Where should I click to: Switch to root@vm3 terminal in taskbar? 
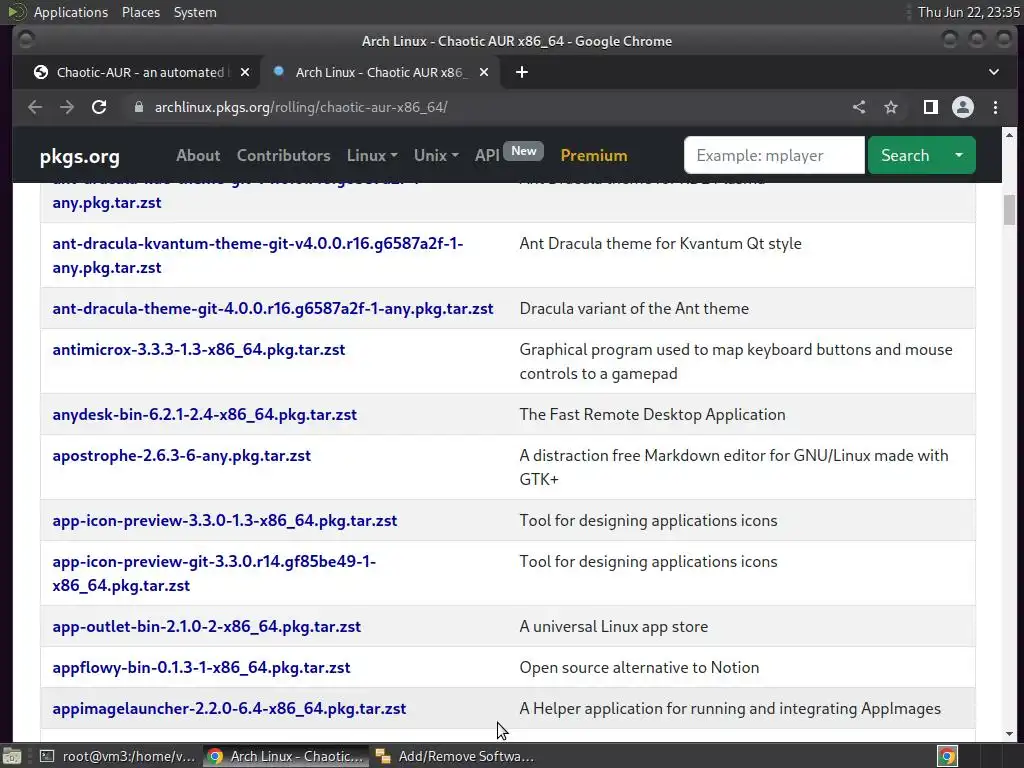pyautogui.click(x=118, y=756)
